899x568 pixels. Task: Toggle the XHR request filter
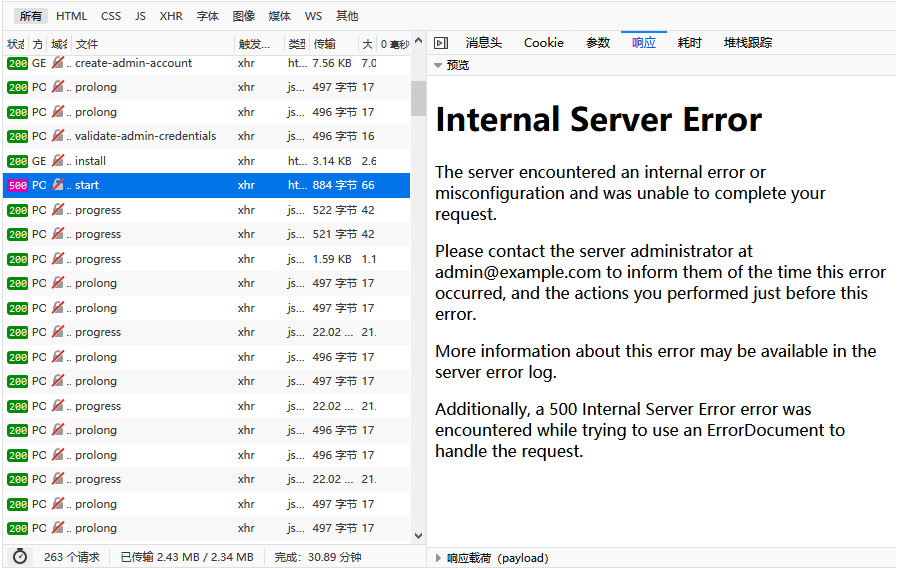171,16
